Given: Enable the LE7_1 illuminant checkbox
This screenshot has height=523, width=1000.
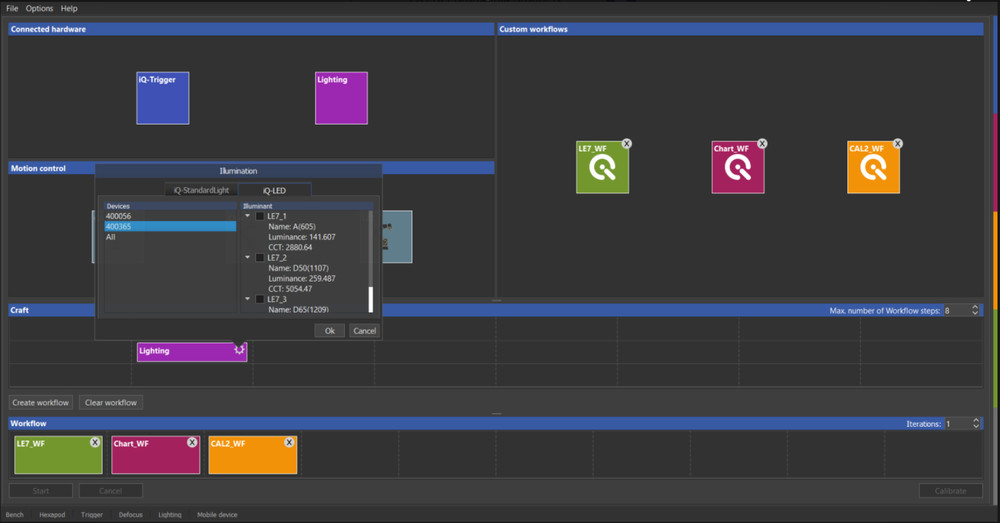Looking at the screenshot, I should [x=260, y=216].
